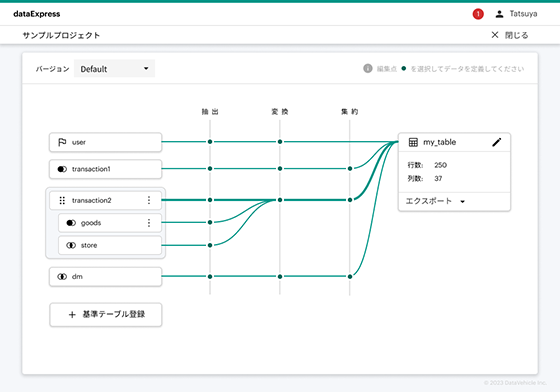Open the Tatsuya user profile icon

click(499, 14)
